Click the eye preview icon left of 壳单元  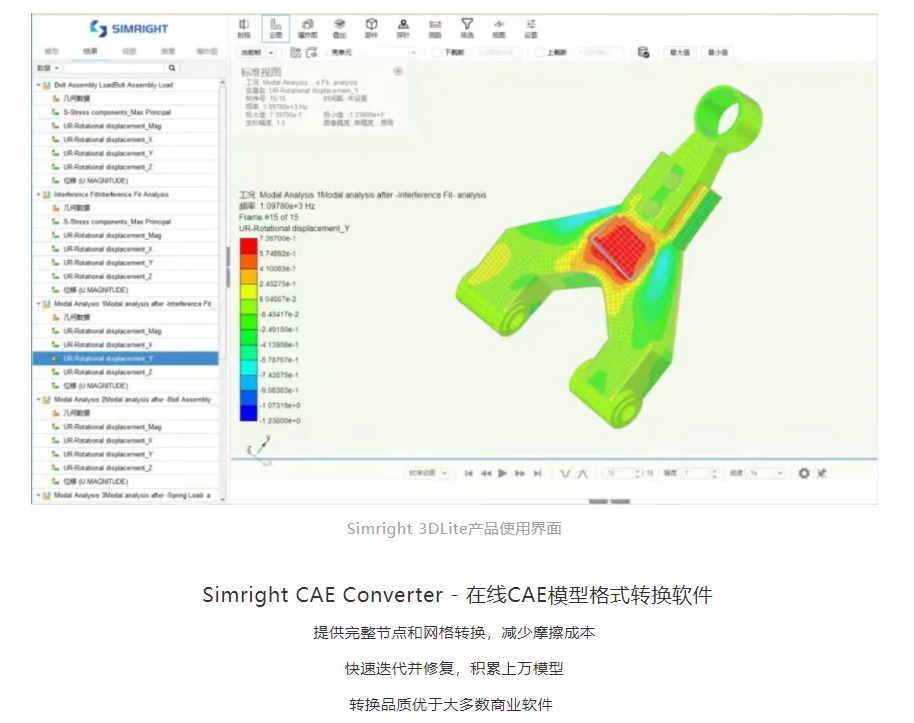pyautogui.click(x=312, y=52)
